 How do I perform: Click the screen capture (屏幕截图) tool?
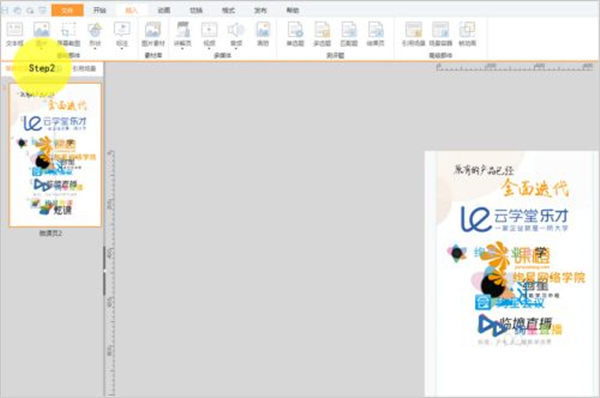68,34
